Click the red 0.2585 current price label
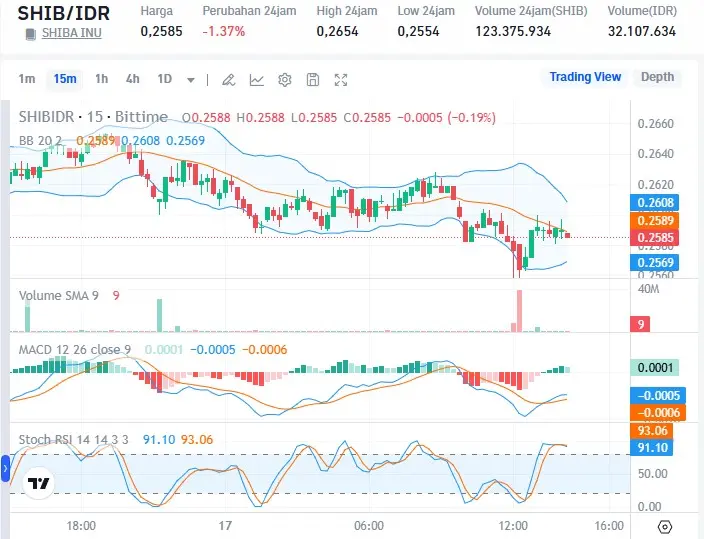This screenshot has width=704, height=539. coord(655,237)
